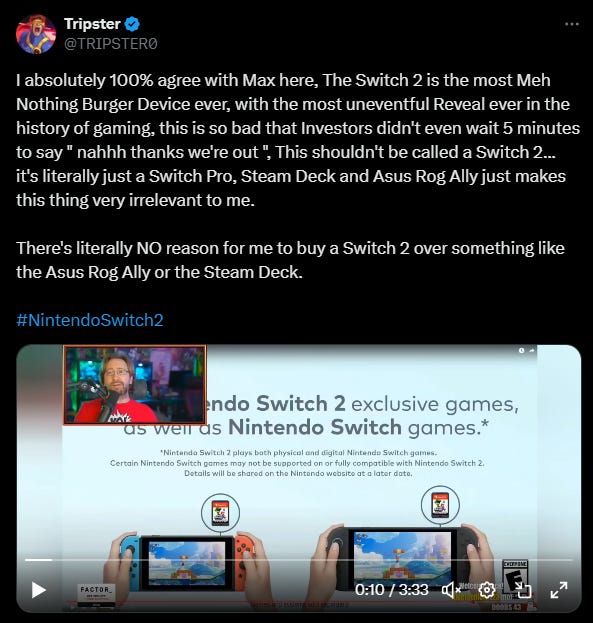Click the Tripster display name
The image size is (593, 623).
tap(92, 24)
